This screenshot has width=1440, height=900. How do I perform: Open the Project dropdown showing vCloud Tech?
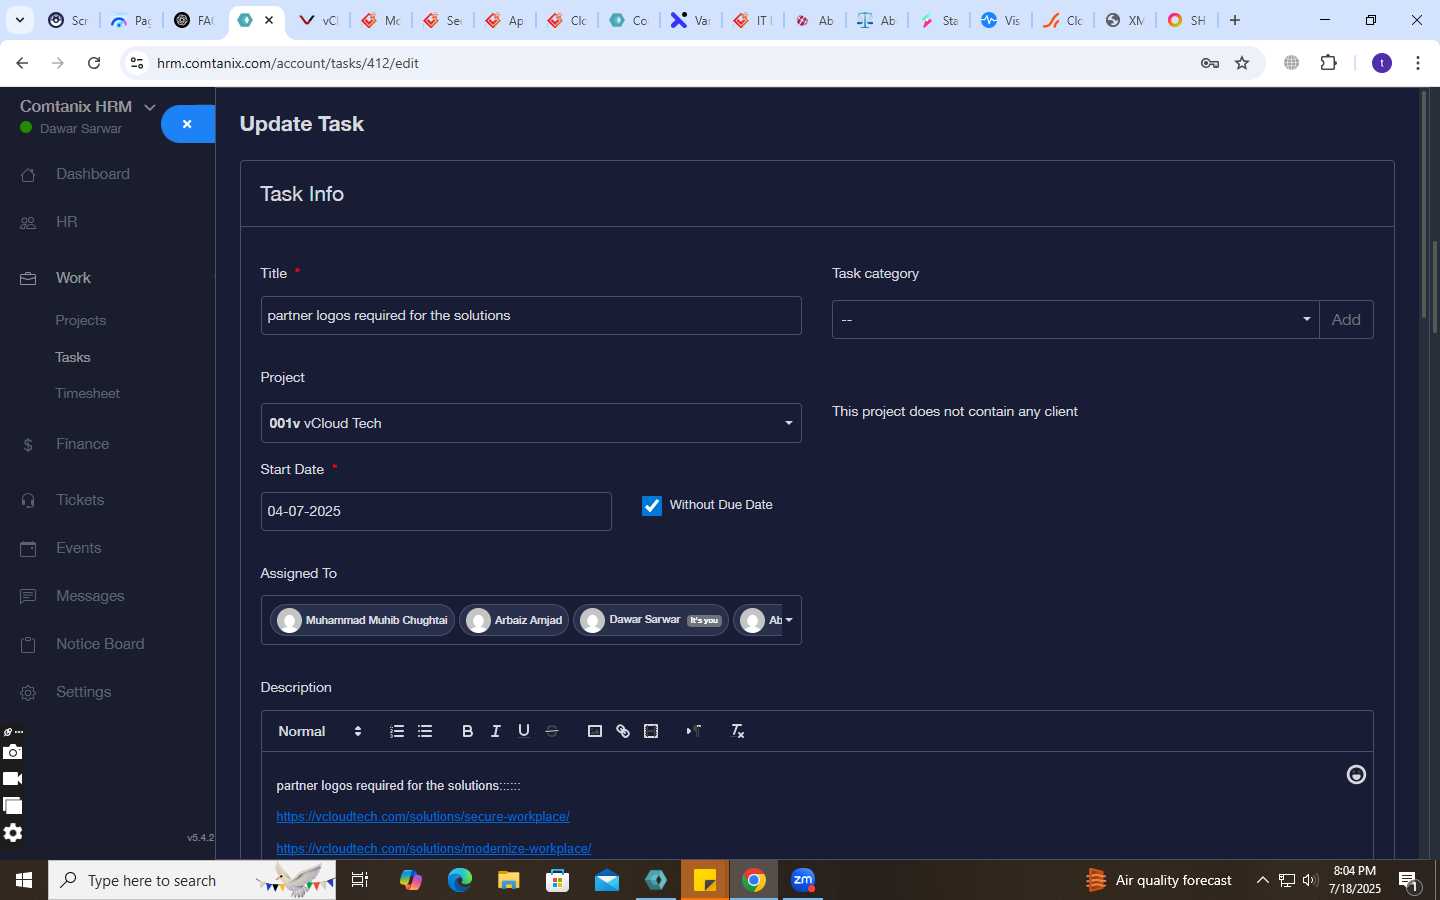(531, 423)
